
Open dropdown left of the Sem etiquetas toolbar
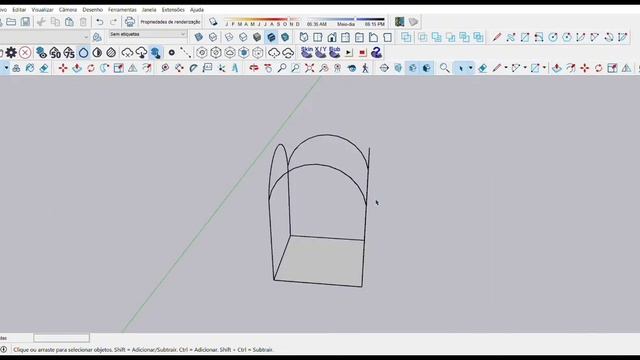coord(86,37)
